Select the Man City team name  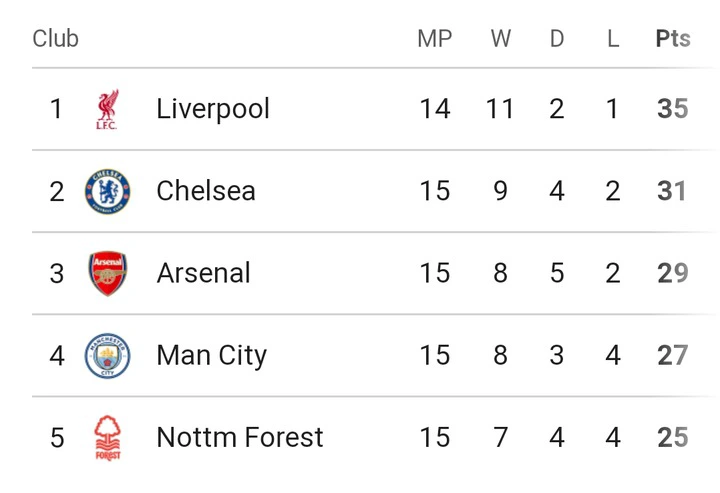click(x=211, y=356)
